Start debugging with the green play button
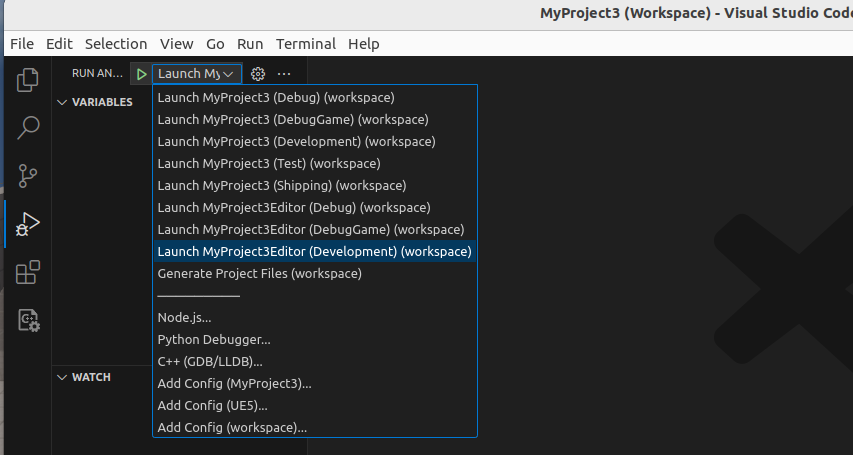Screen dimensions: 853x455 click(141, 74)
